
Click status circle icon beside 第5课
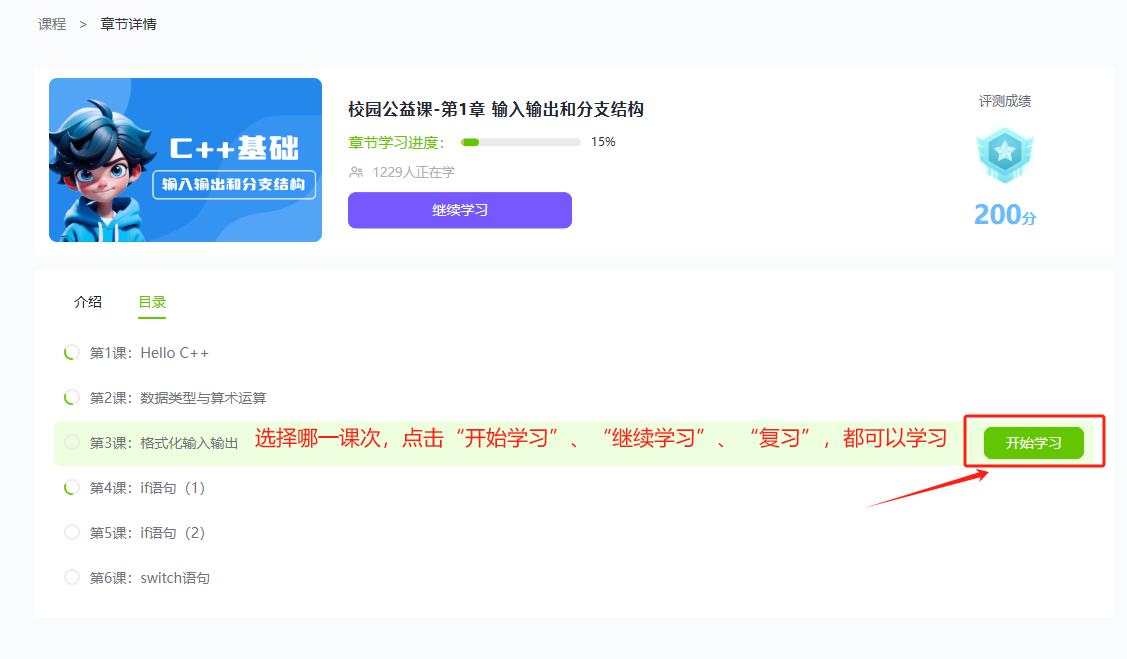71,532
